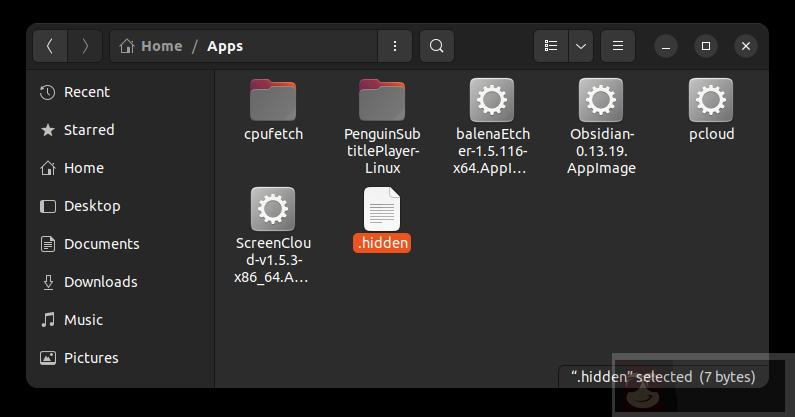Select the PenguinSubtitlePlayer-Linux folder
795x417 pixels.
382,99
